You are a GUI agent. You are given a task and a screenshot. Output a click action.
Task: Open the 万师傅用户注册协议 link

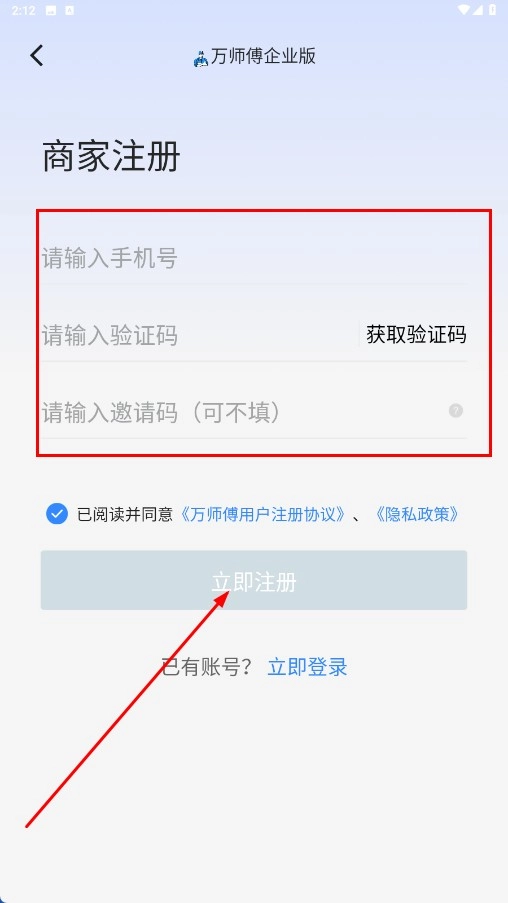[x=263, y=514]
